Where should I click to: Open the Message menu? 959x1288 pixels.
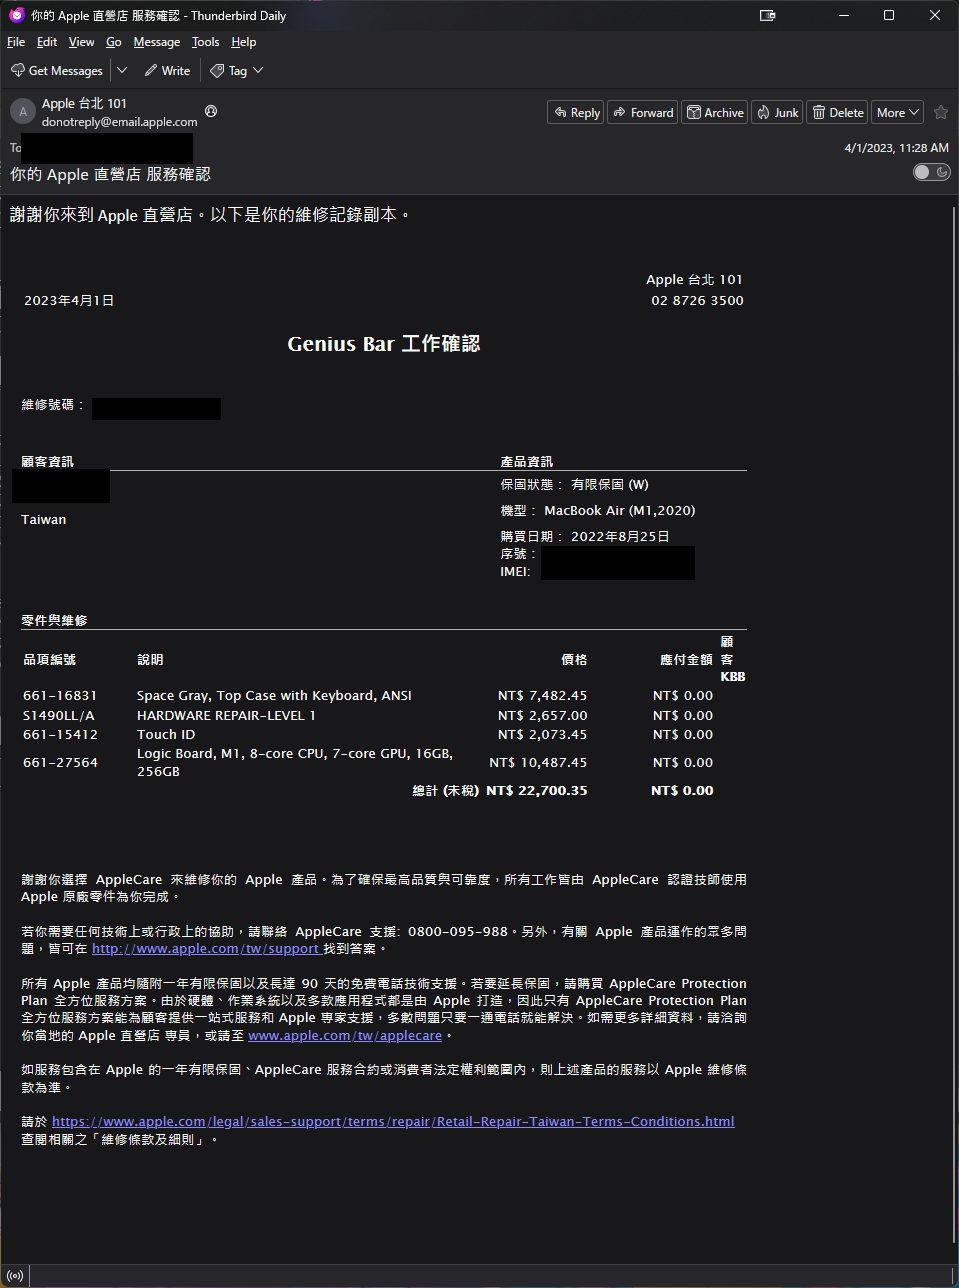coord(157,42)
